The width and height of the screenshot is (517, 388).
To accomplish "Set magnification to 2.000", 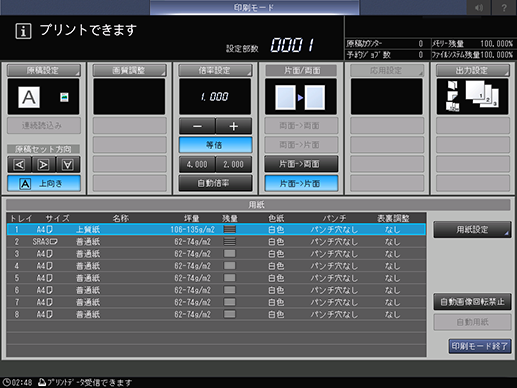I will (x=234, y=164).
